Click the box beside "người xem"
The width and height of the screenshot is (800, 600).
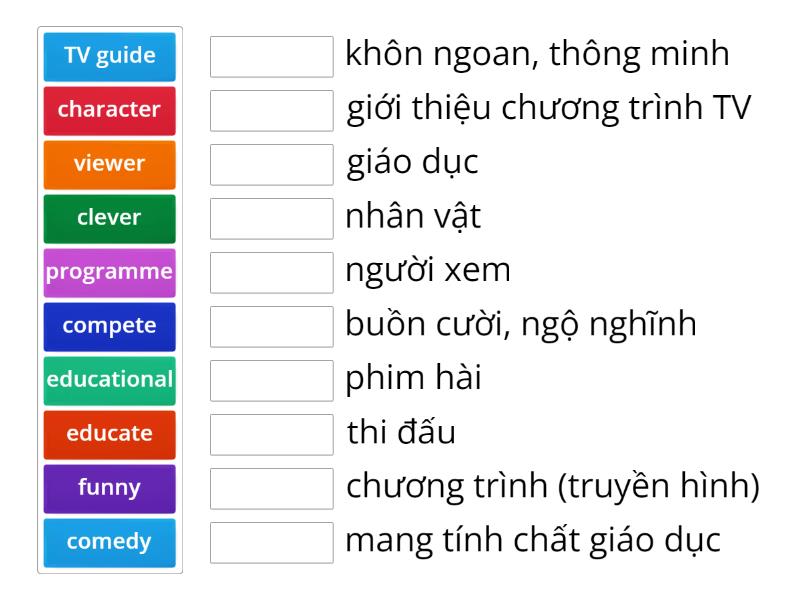click(272, 276)
